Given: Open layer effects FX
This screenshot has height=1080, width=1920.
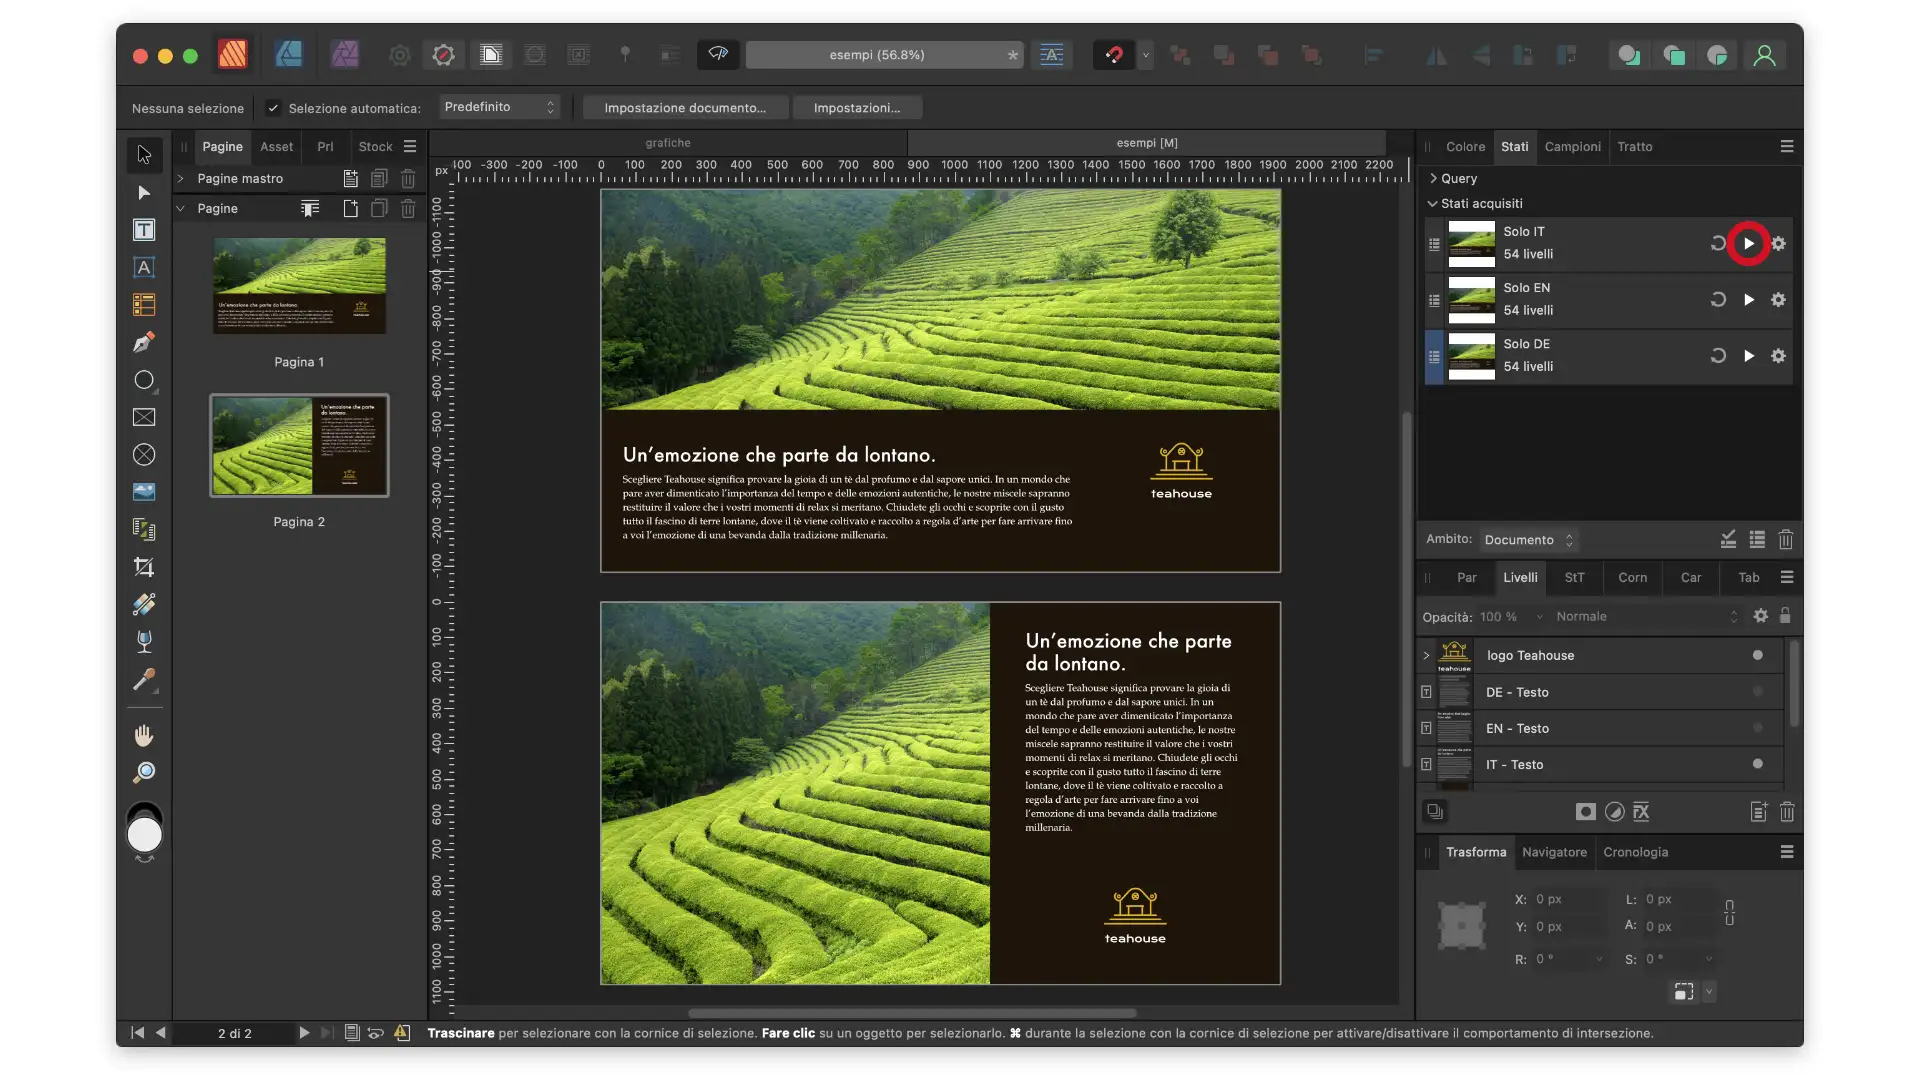Looking at the screenshot, I should (x=1641, y=812).
